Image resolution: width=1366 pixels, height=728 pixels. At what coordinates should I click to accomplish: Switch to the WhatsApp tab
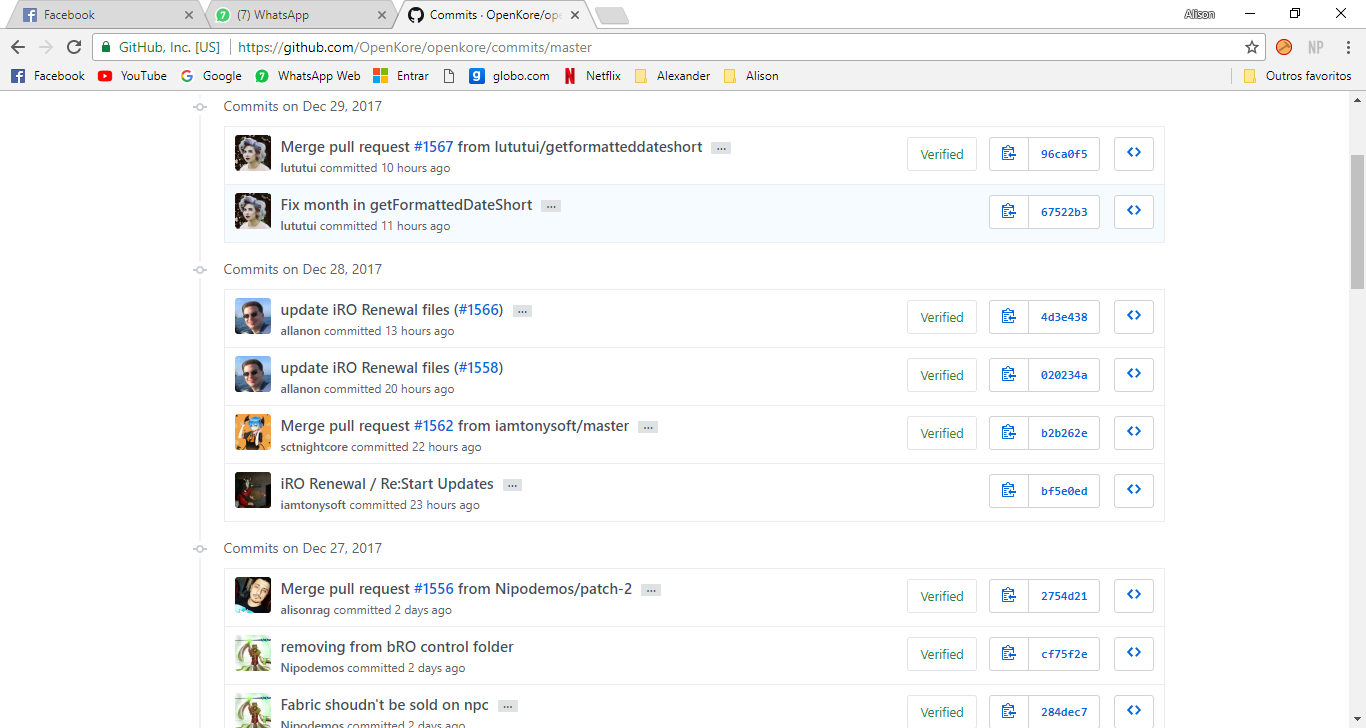tap(300, 15)
